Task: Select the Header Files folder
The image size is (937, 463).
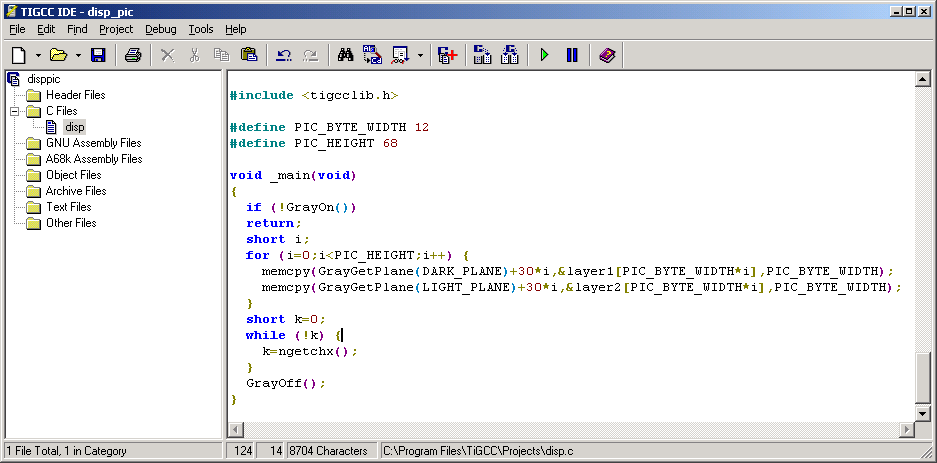Action: tap(75, 95)
